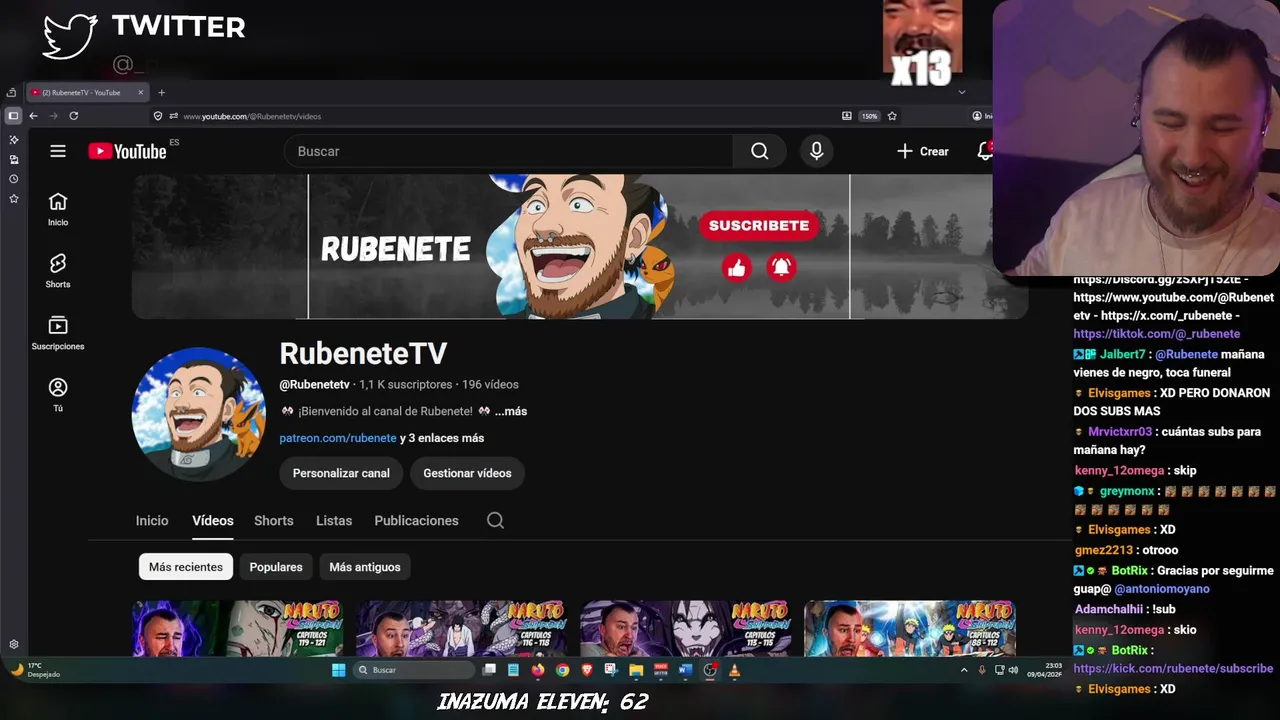Open File Explorer from the taskbar
This screenshot has width=1280, height=720.
(636, 670)
